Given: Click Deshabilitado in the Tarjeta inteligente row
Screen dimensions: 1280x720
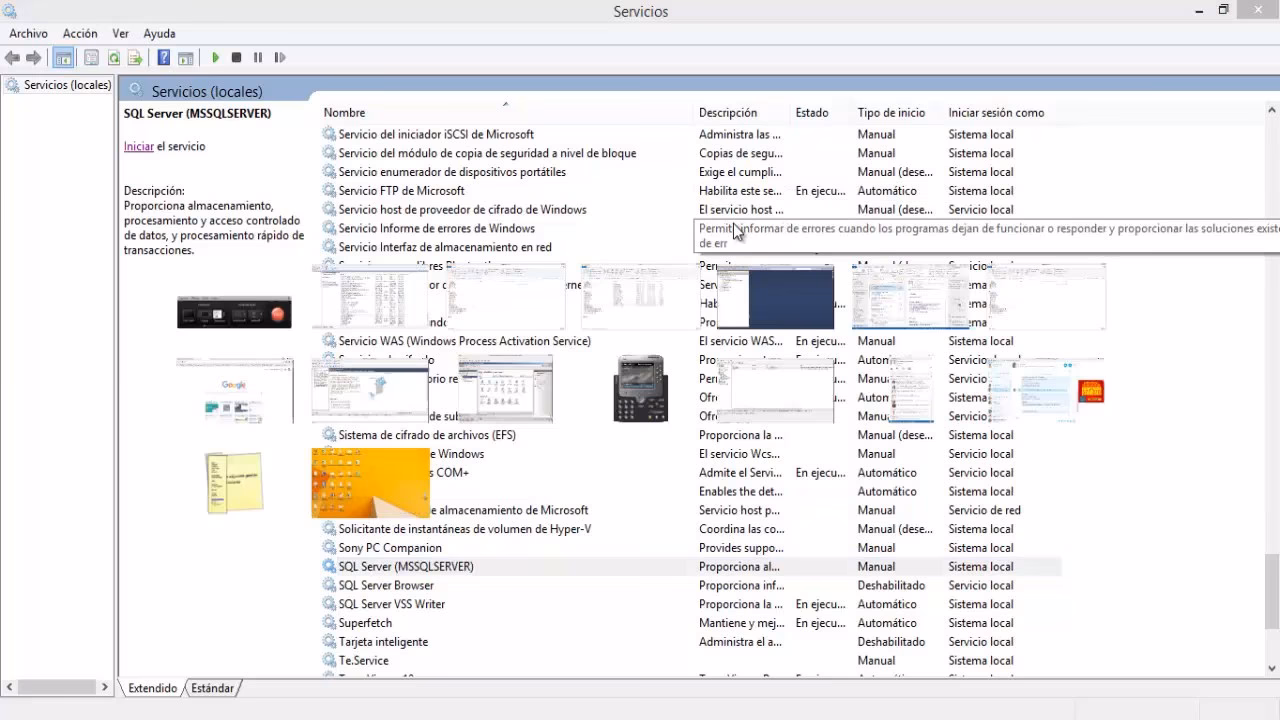Looking at the screenshot, I should tap(891, 642).
